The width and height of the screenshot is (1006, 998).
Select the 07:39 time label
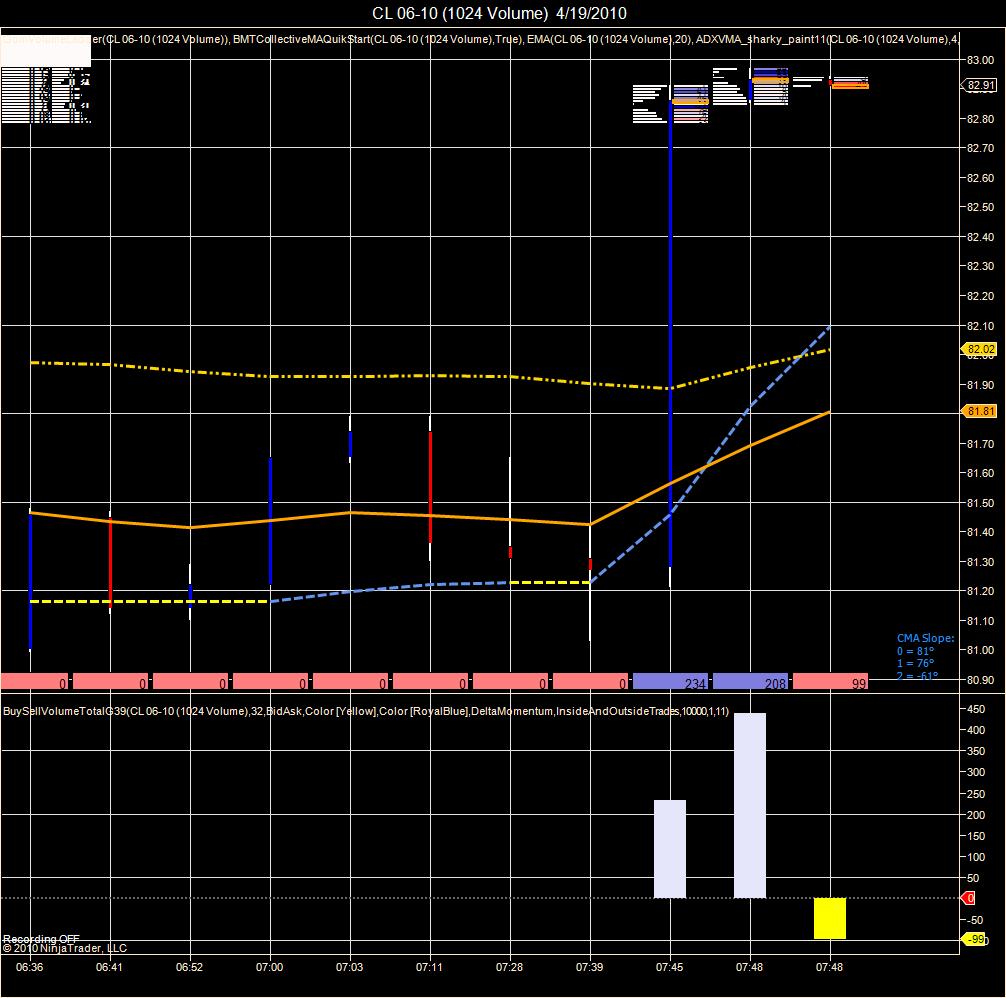590,966
